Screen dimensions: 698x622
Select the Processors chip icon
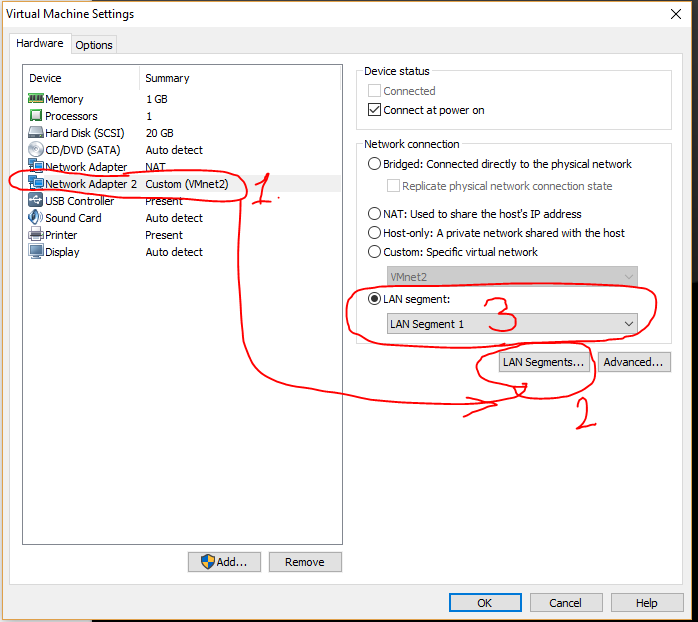click(35, 116)
